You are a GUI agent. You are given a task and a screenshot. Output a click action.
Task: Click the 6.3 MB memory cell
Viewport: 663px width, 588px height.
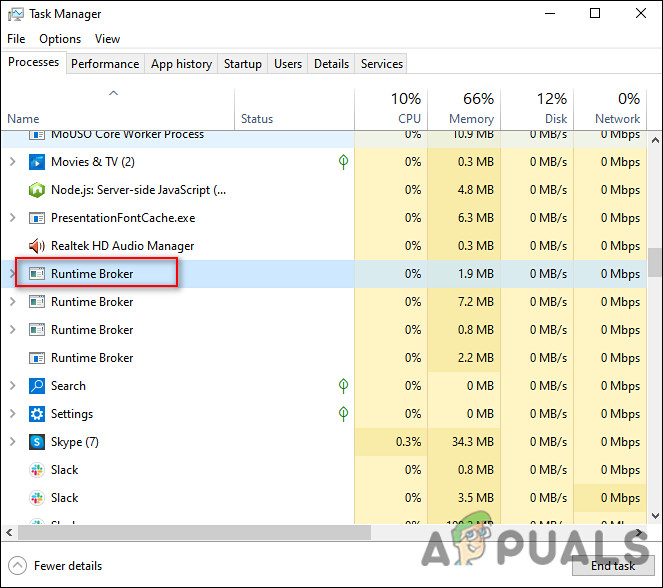click(464, 218)
